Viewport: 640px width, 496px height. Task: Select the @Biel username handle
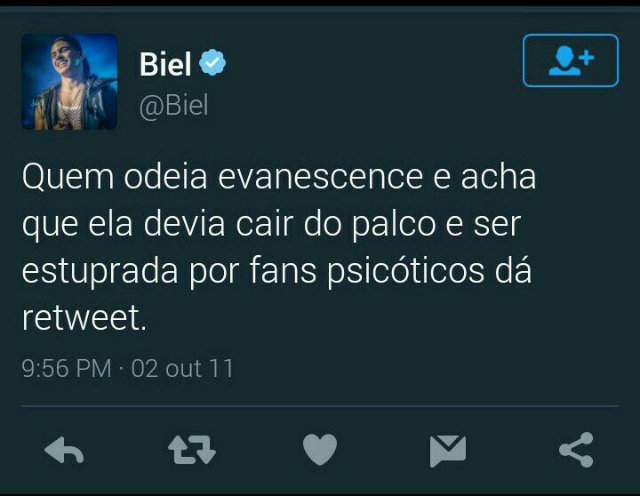[174, 106]
